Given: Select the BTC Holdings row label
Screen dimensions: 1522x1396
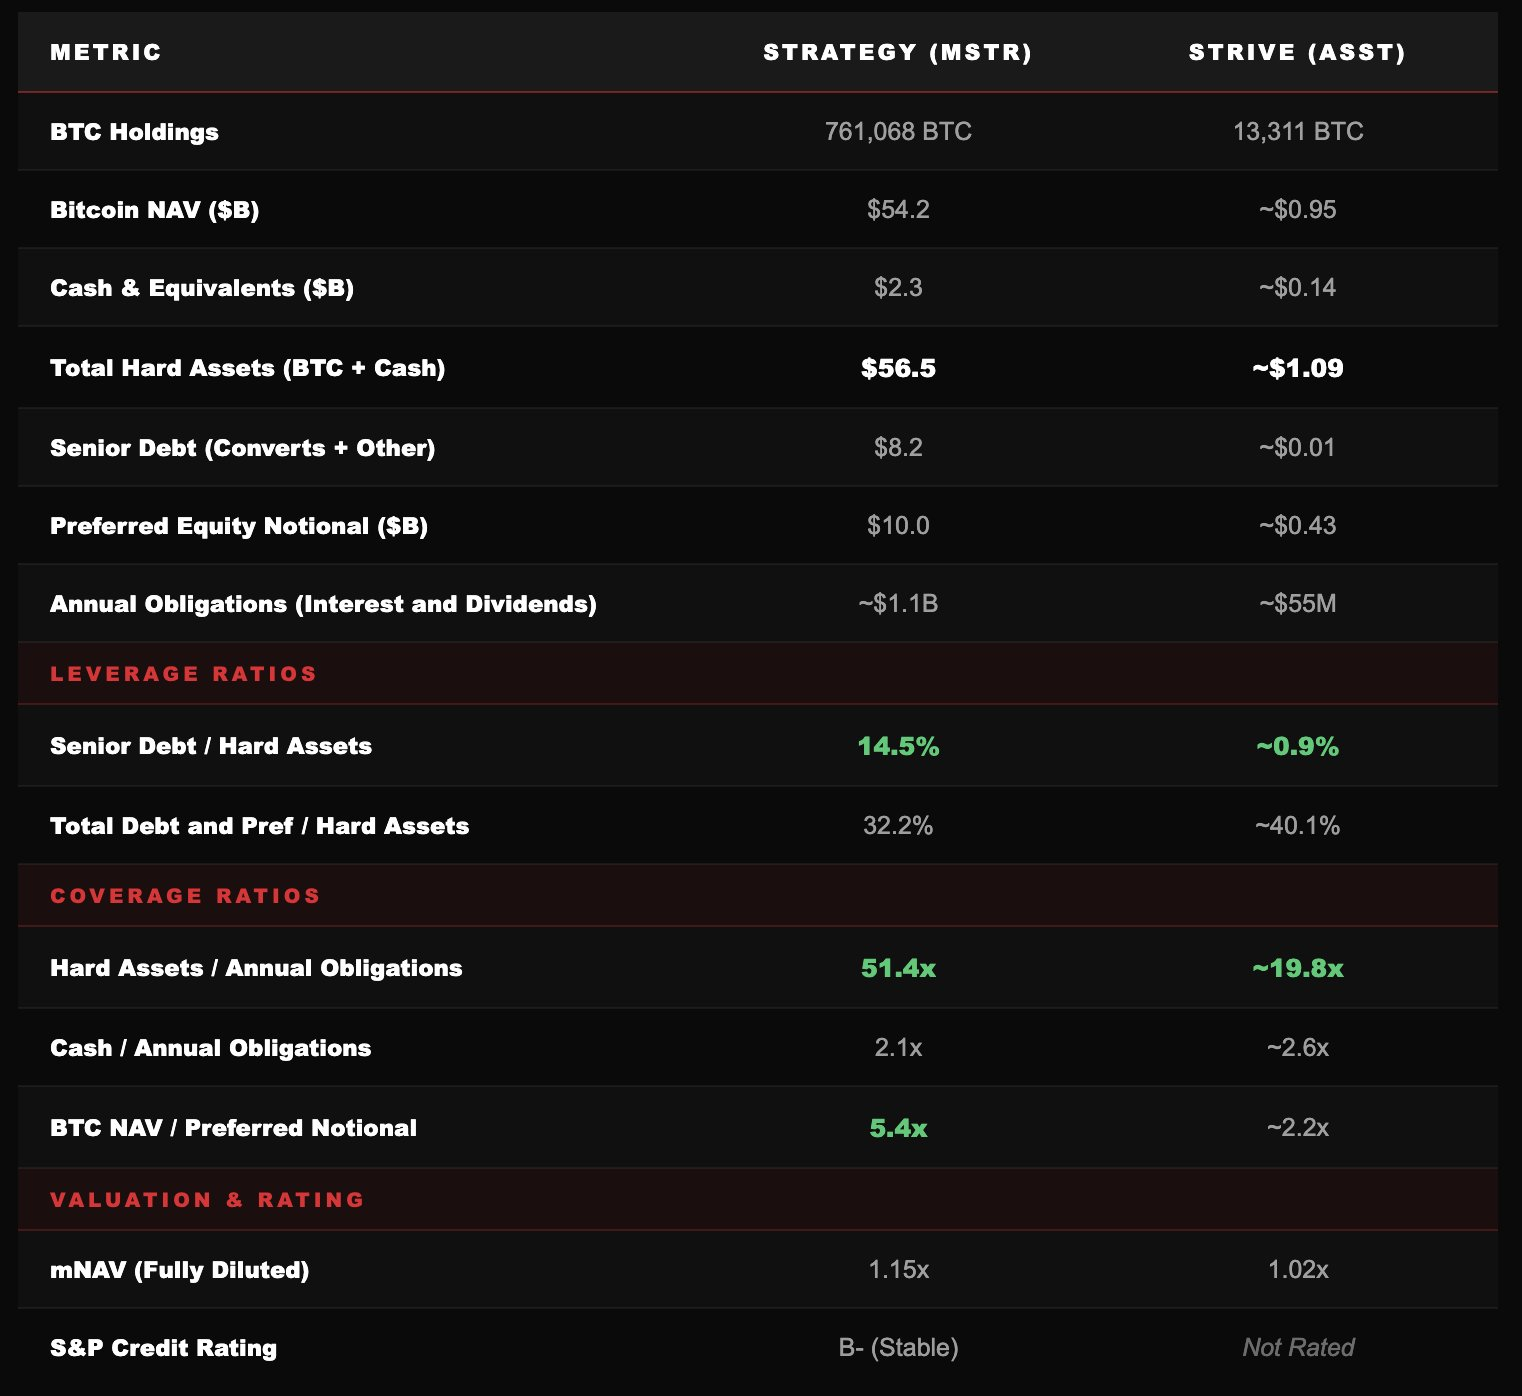Looking at the screenshot, I should tap(134, 132).
